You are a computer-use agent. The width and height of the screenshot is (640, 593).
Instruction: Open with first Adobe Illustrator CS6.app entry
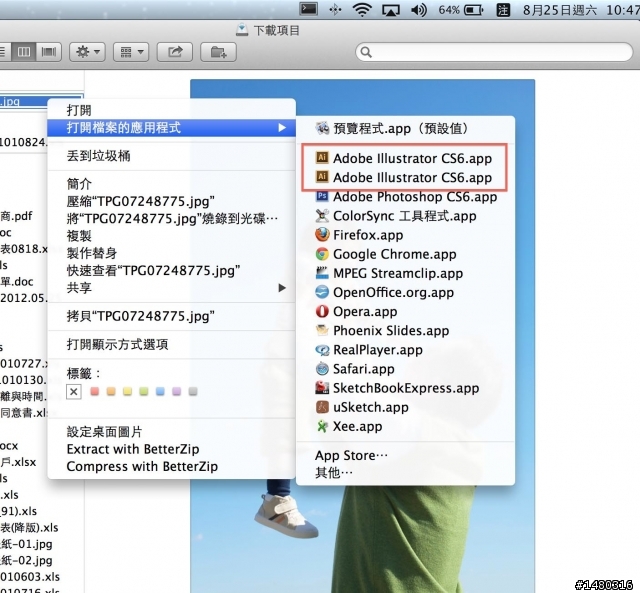(x=405, y=158)
